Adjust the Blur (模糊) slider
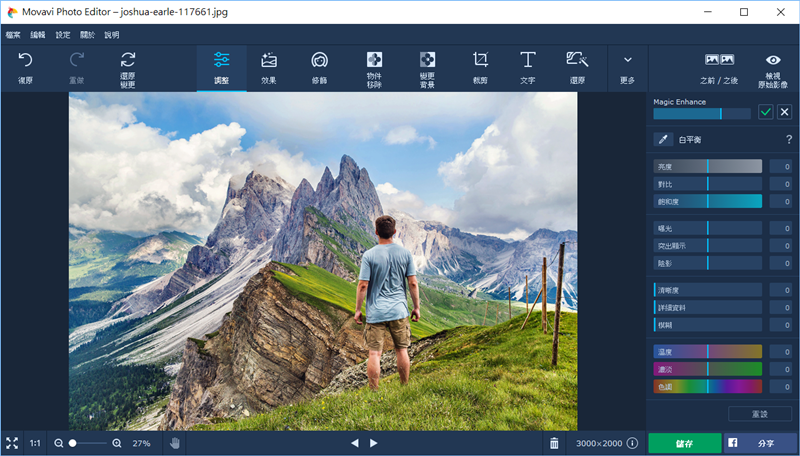This screenshot has width=800, height=456. tap(708, 325)
